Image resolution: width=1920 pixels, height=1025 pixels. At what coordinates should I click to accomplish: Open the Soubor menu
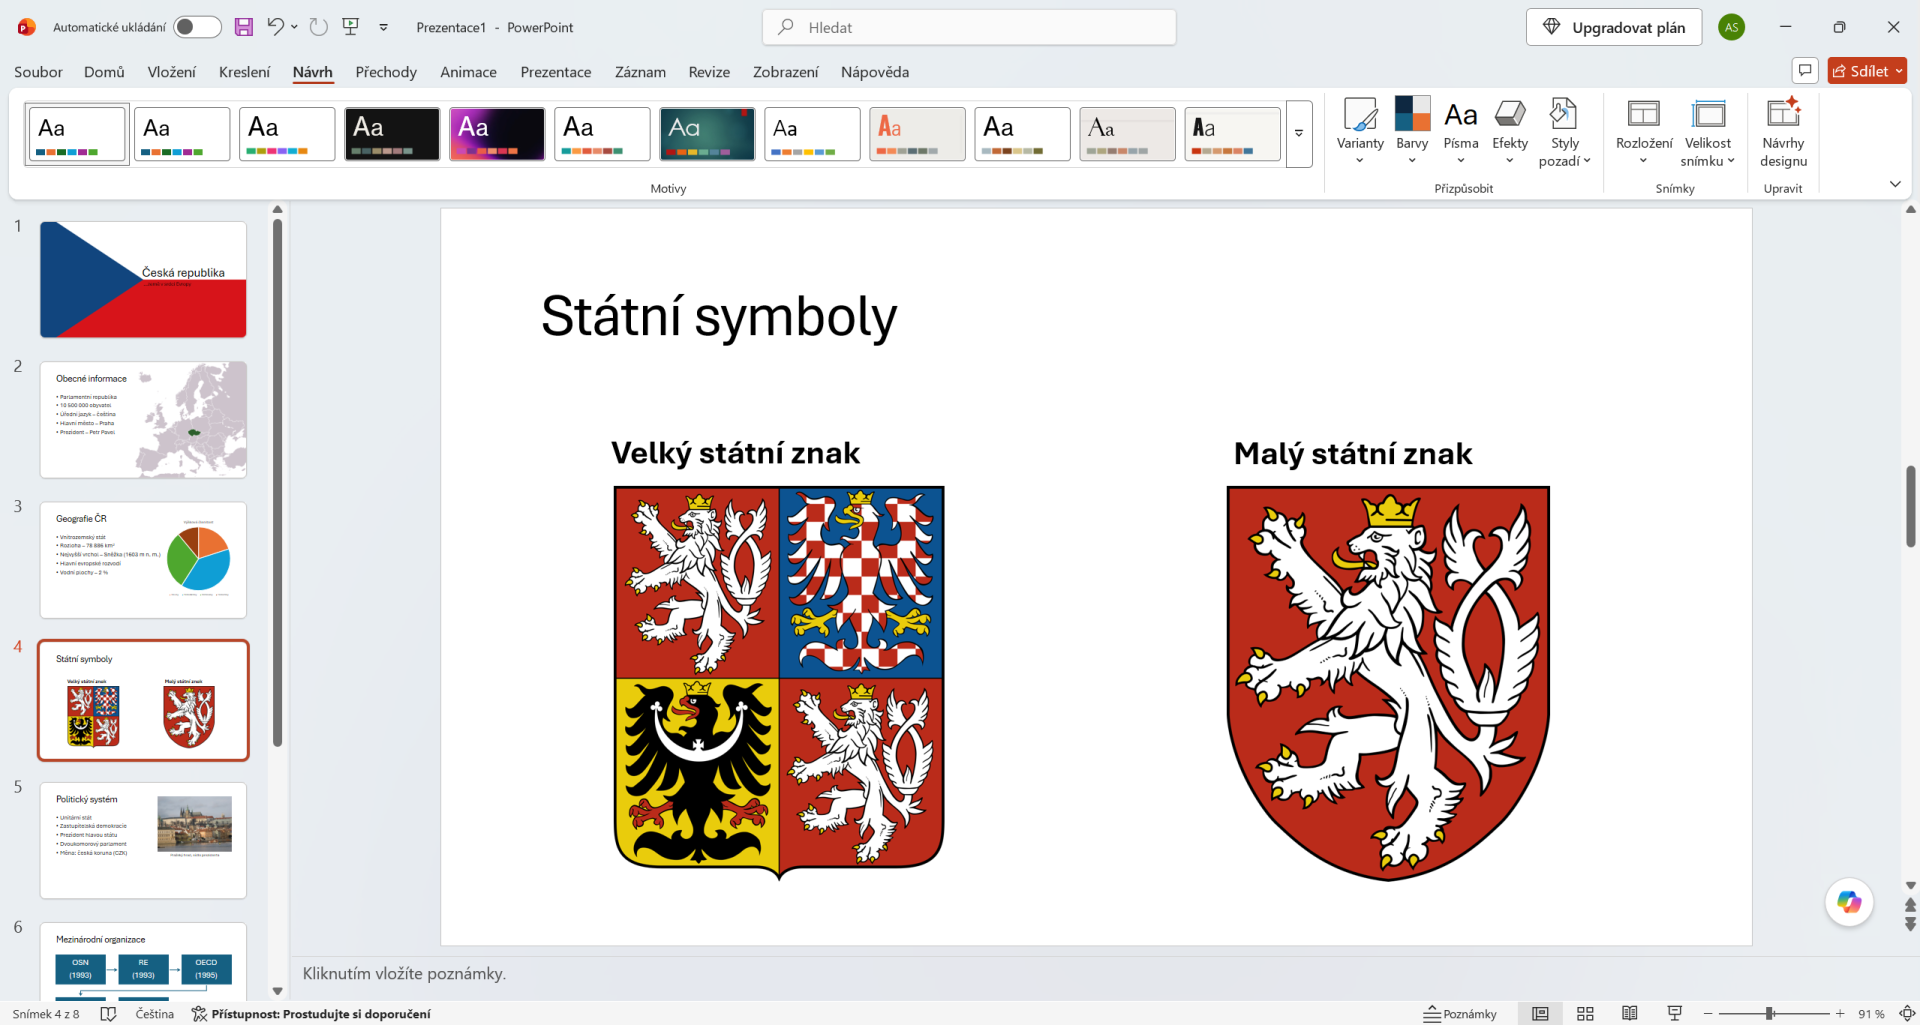[38, 72]
